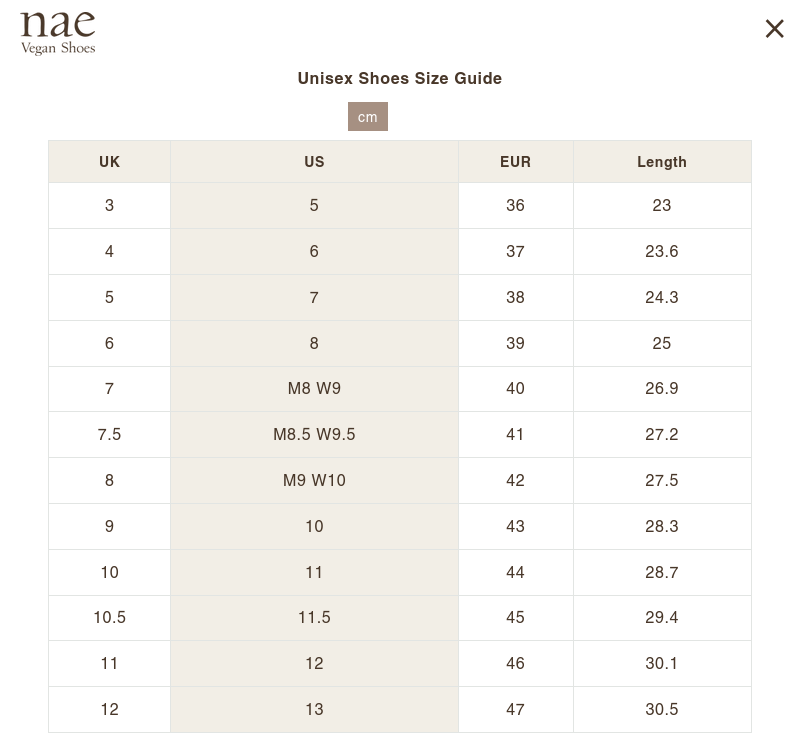Click the Length column header
800x752 pixels.
(x=661, y=162)
